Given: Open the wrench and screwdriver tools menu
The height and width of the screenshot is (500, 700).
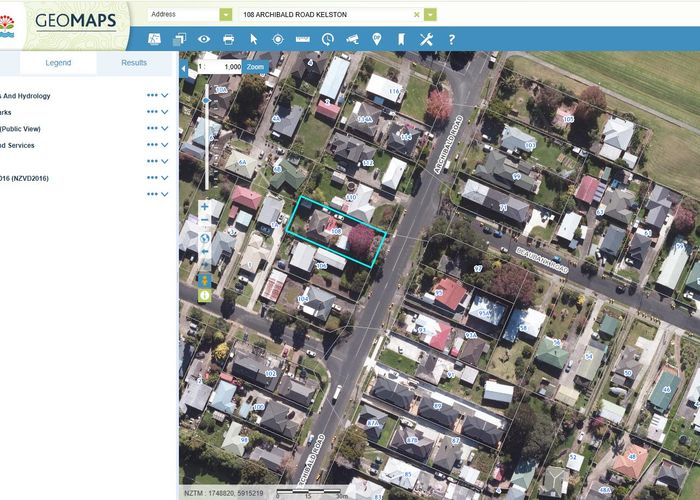Looking at the screenshot, I should pyautogui.click(x=426, y=39).
